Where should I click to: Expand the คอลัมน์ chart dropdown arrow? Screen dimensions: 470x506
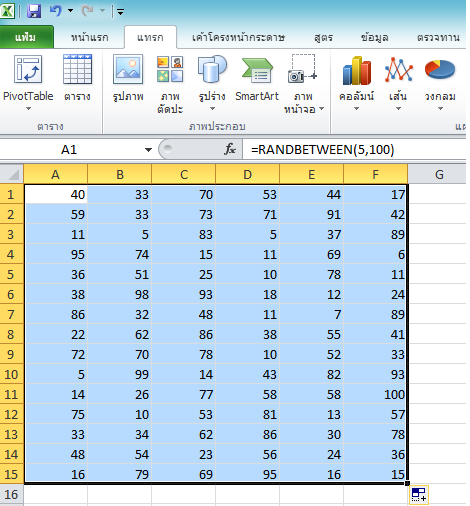pyautogui.click(x=356, y=108)
